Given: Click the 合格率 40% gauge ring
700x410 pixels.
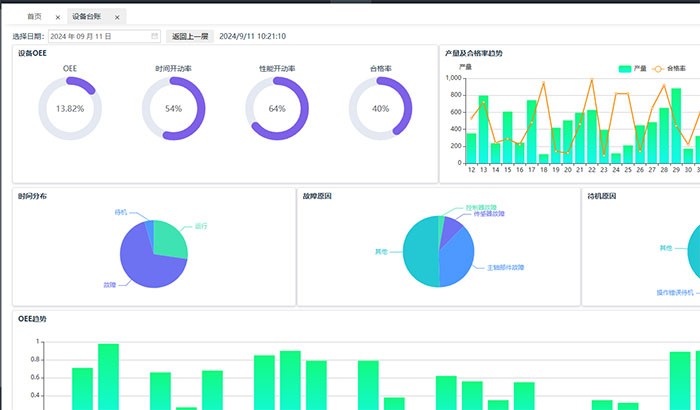Looking at the screenshot, I should [380, 108].
